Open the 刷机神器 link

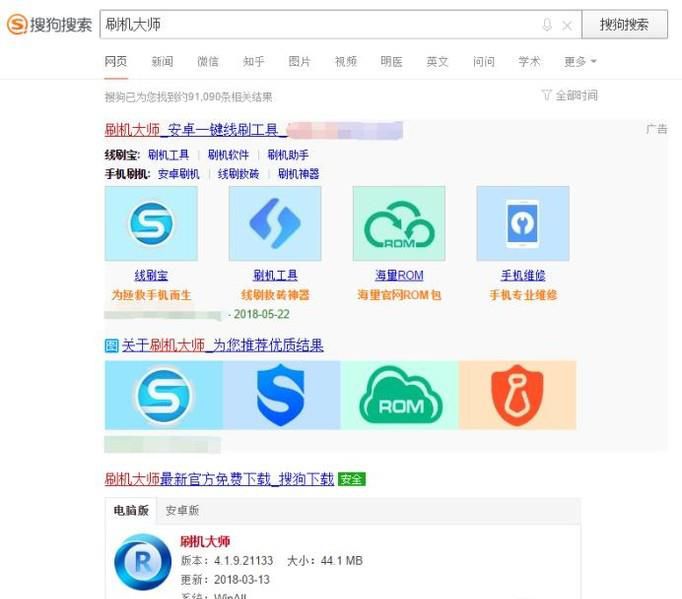pyautogui.click(x=298, y=174)
